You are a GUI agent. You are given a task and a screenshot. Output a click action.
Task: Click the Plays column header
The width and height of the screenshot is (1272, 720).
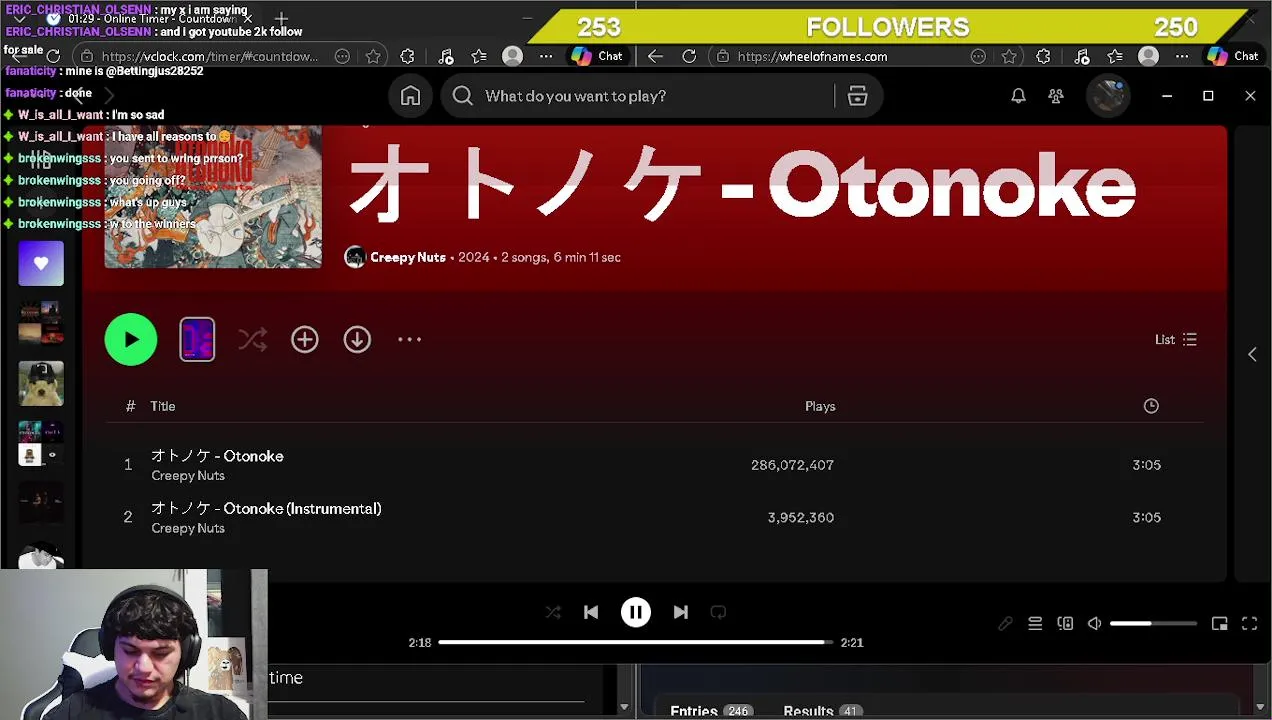[x=820, y=406]
